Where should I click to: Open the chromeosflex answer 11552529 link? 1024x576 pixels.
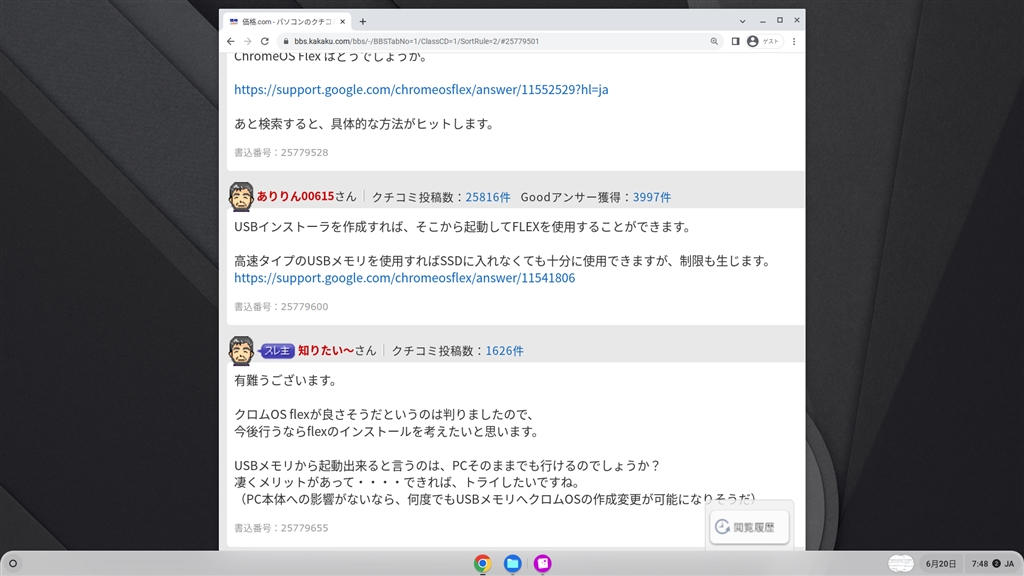point(421,89)
